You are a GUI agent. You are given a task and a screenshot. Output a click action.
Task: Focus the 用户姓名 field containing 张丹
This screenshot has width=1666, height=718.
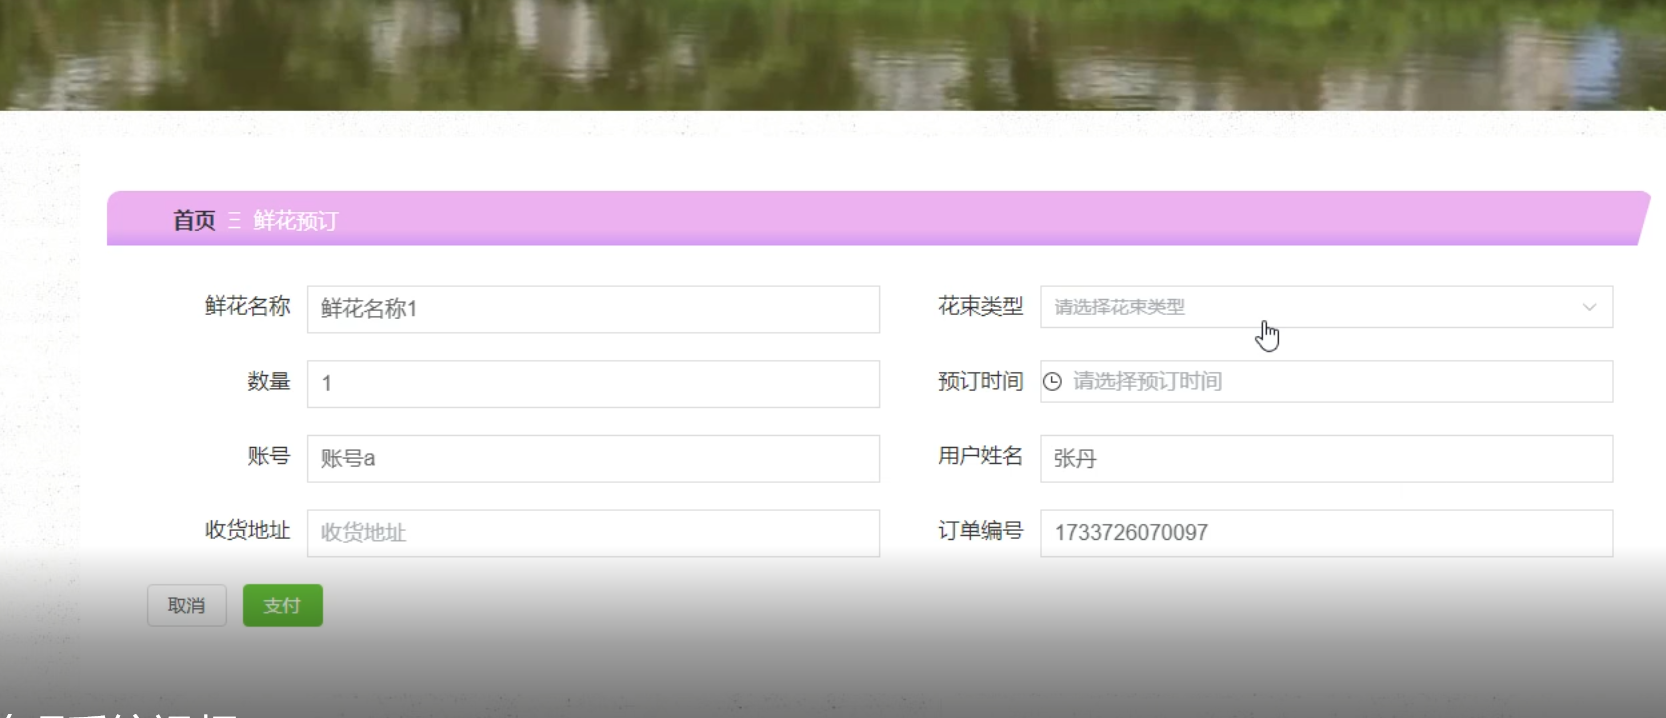[x=1325, y=458]
